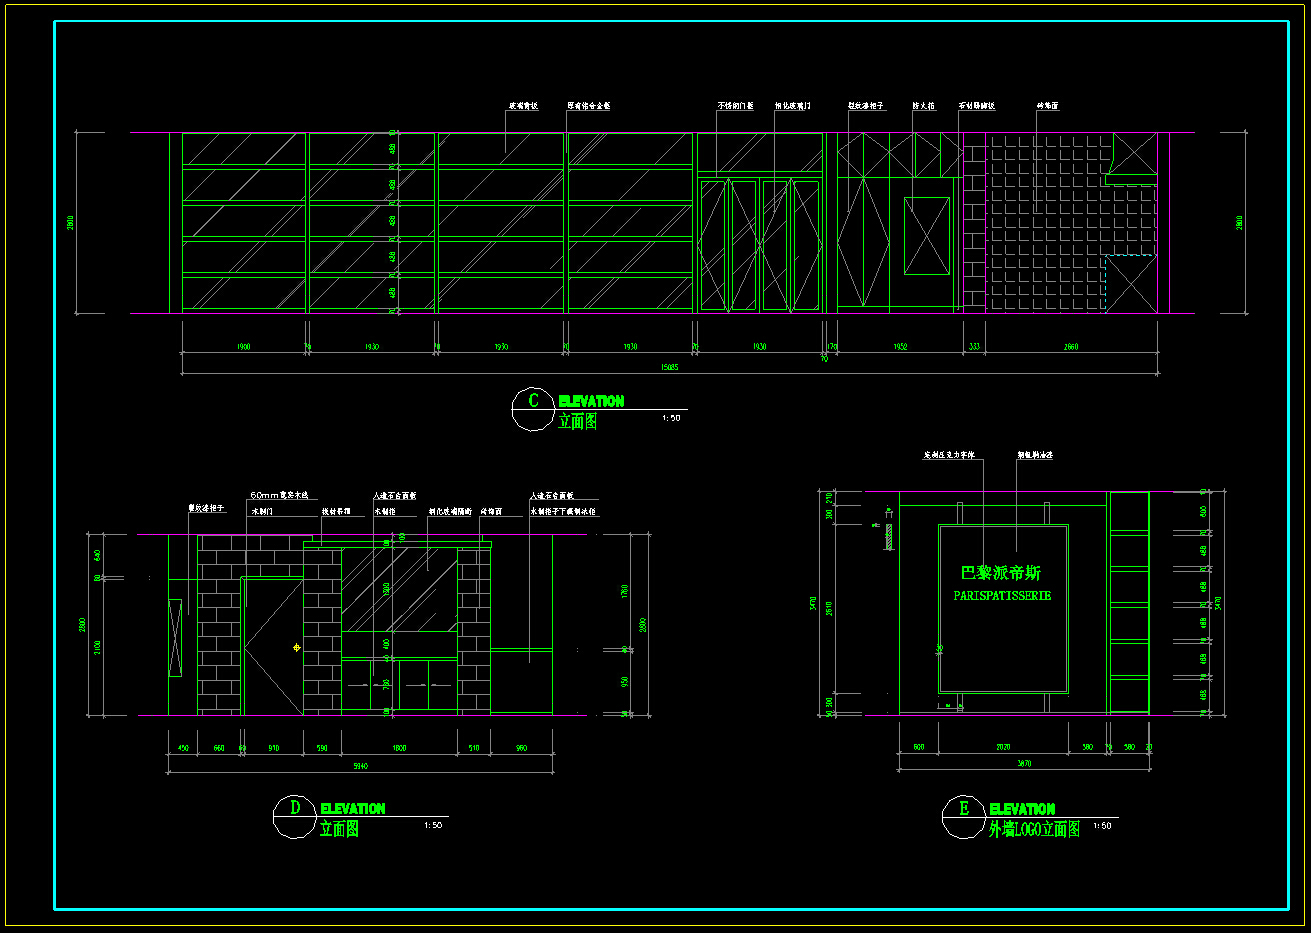The image size is (1311, 933).
Task: Select the circled E elevation marker
Action: coord(963,816)
